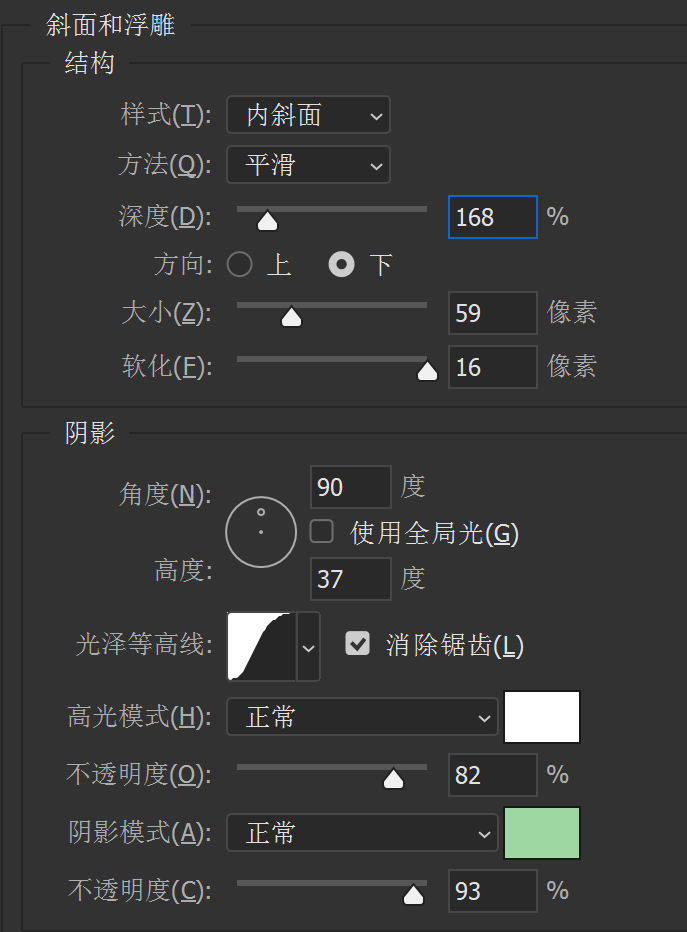Click the 深度 depth value field

(x=492, y=217)
